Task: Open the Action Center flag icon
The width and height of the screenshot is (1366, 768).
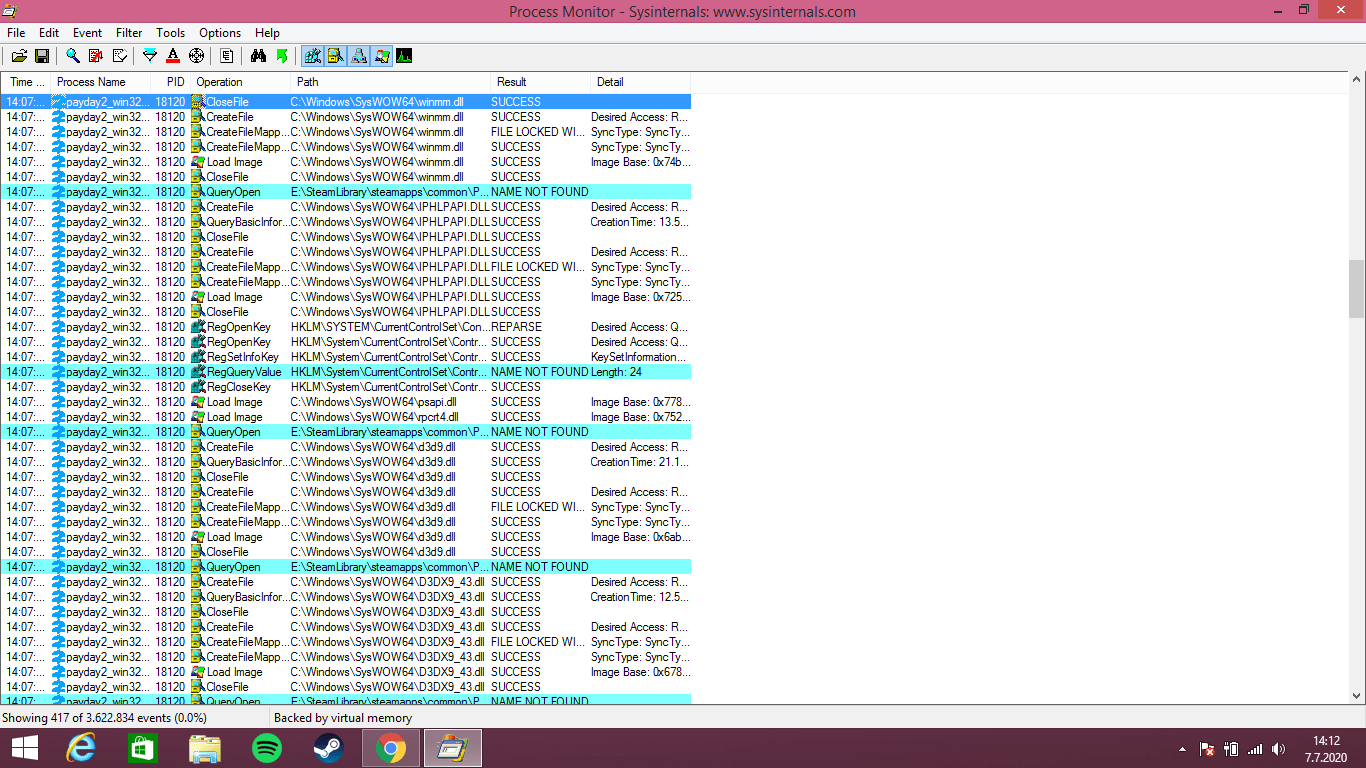Action: tap(1207, 749)
